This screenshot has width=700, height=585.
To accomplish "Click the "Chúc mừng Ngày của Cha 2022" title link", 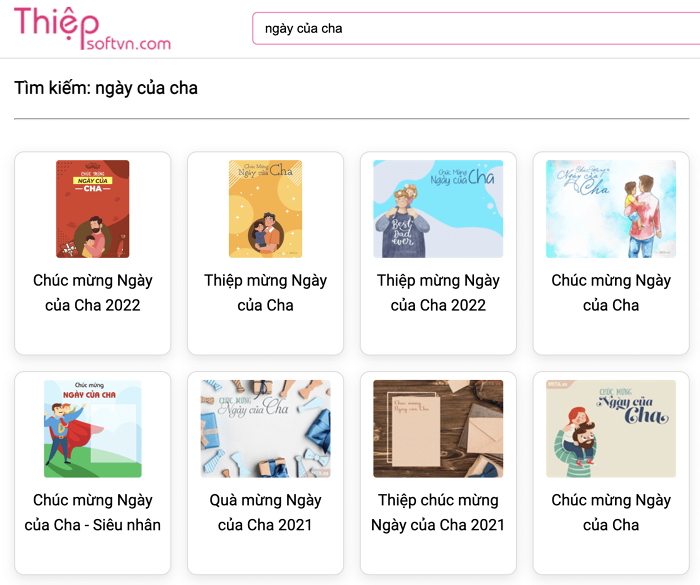I will pyautogui.click(x=92, y=292).
